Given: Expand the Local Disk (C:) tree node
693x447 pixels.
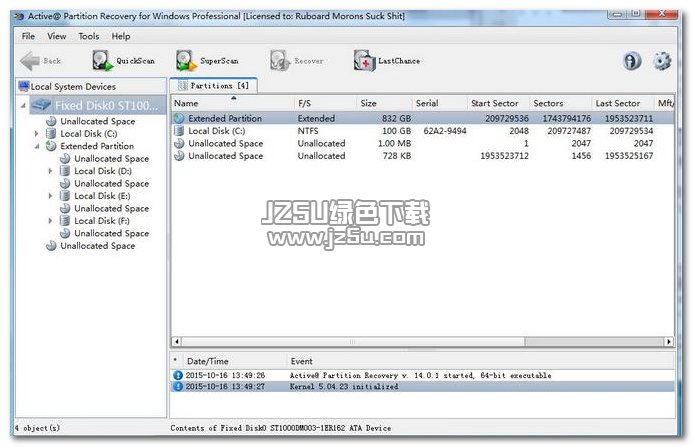Looking at the screenshot, I should click(37, 134).
